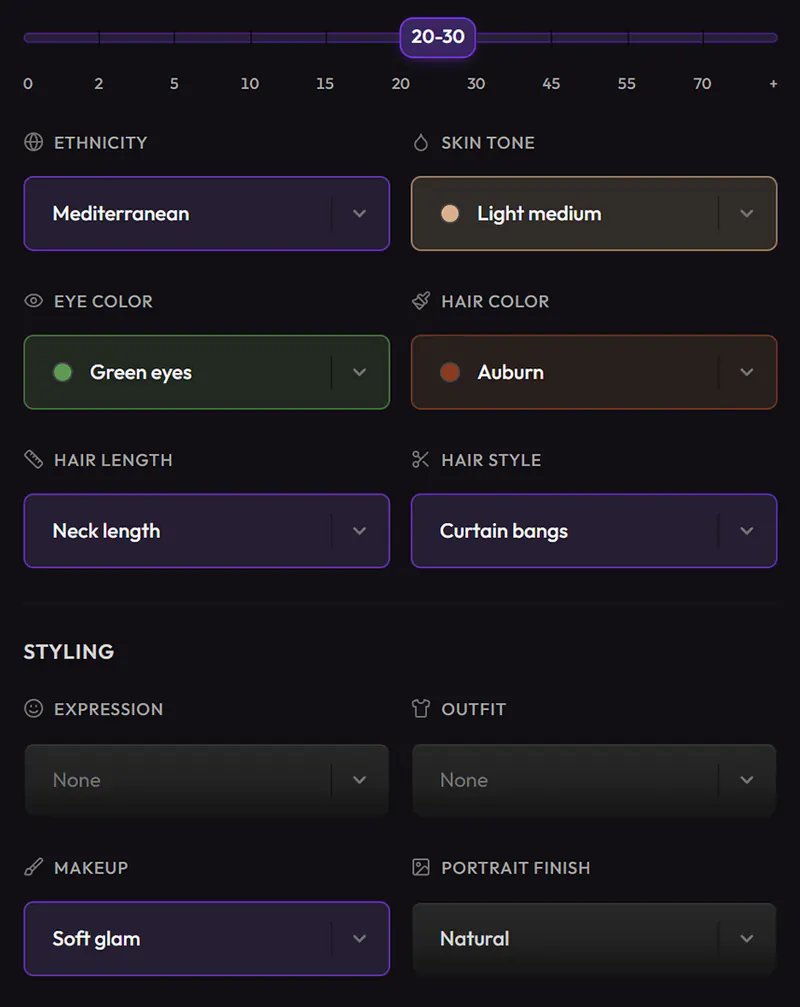Click the chevron in the Expression None field
This screenshot has width=800, height=1007.
pyautogui.click(x=360, y=780)
